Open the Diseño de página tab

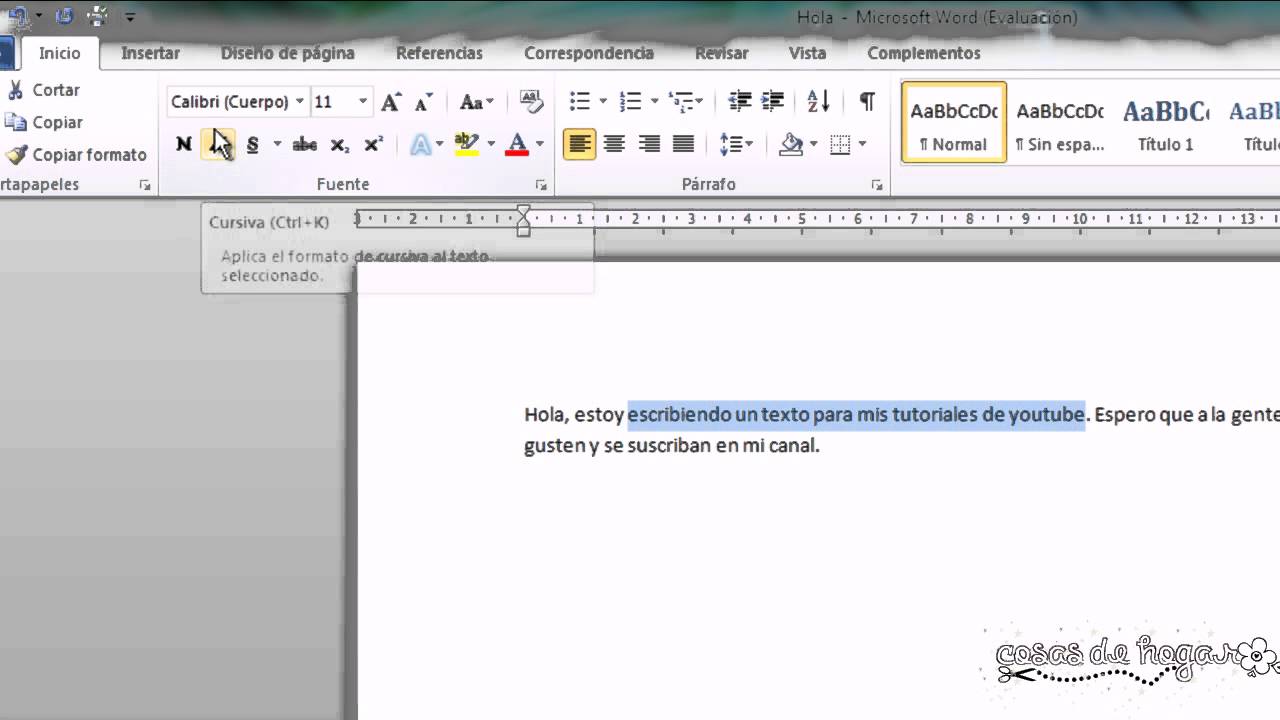(x=287, y=53)
